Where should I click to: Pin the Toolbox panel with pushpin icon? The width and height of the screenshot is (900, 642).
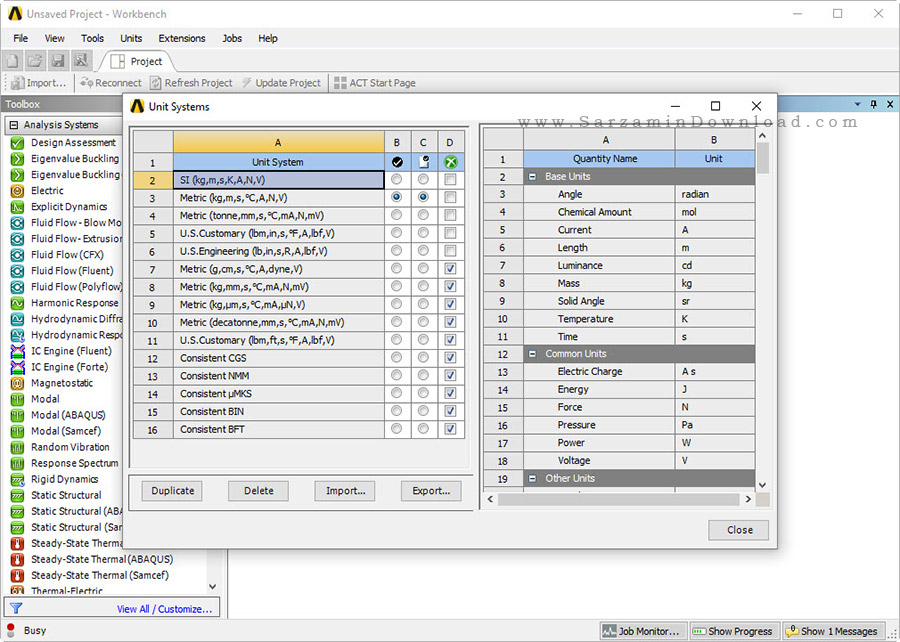[874, 104]
